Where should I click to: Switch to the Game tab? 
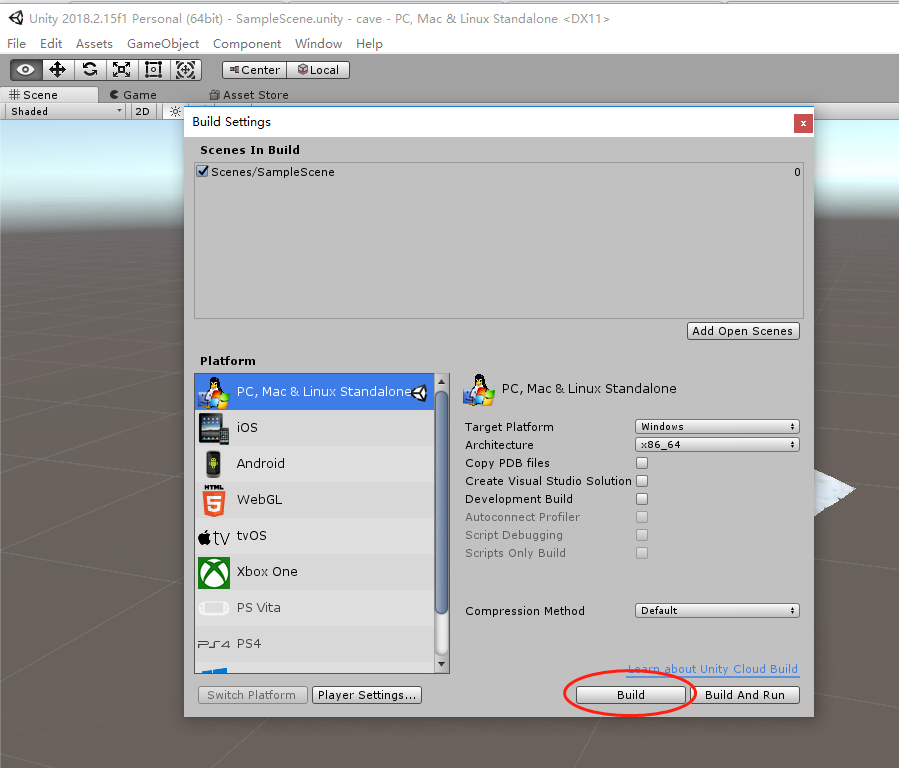[x=133, y=95]
